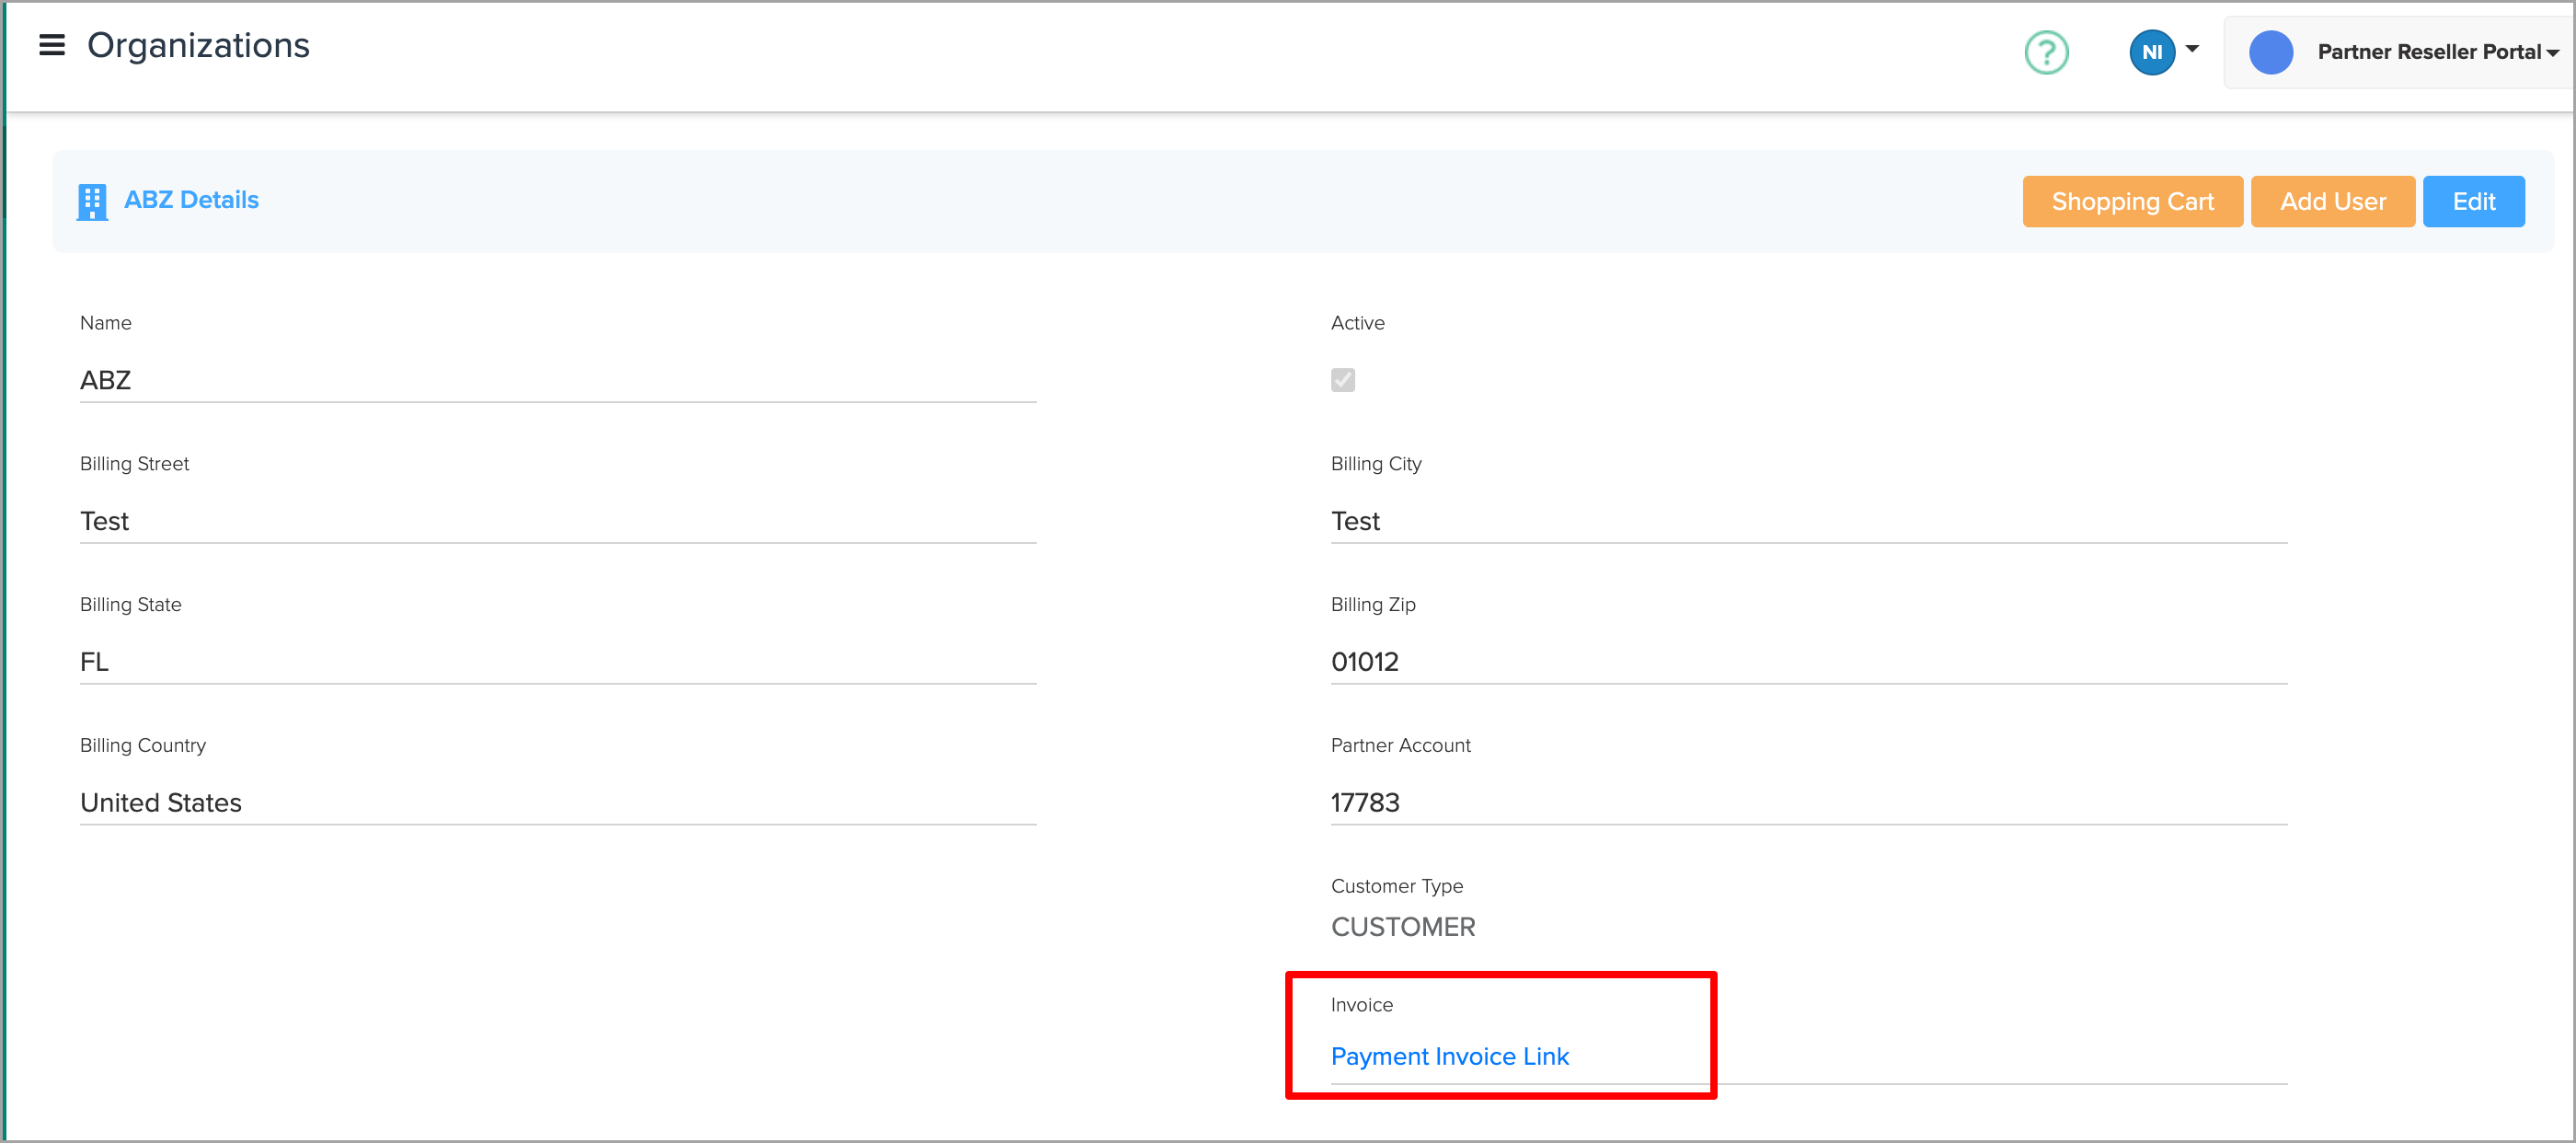Toggle the Active checkbox

pos(1342,380)
